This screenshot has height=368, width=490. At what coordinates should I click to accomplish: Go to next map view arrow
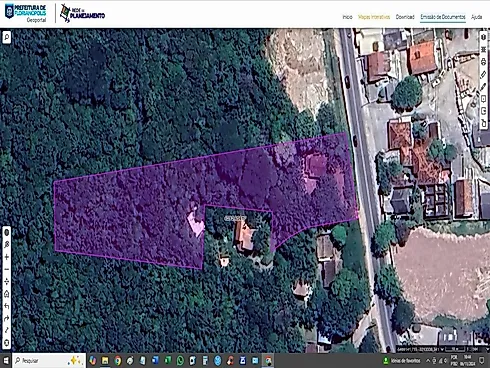coord(7,319)
